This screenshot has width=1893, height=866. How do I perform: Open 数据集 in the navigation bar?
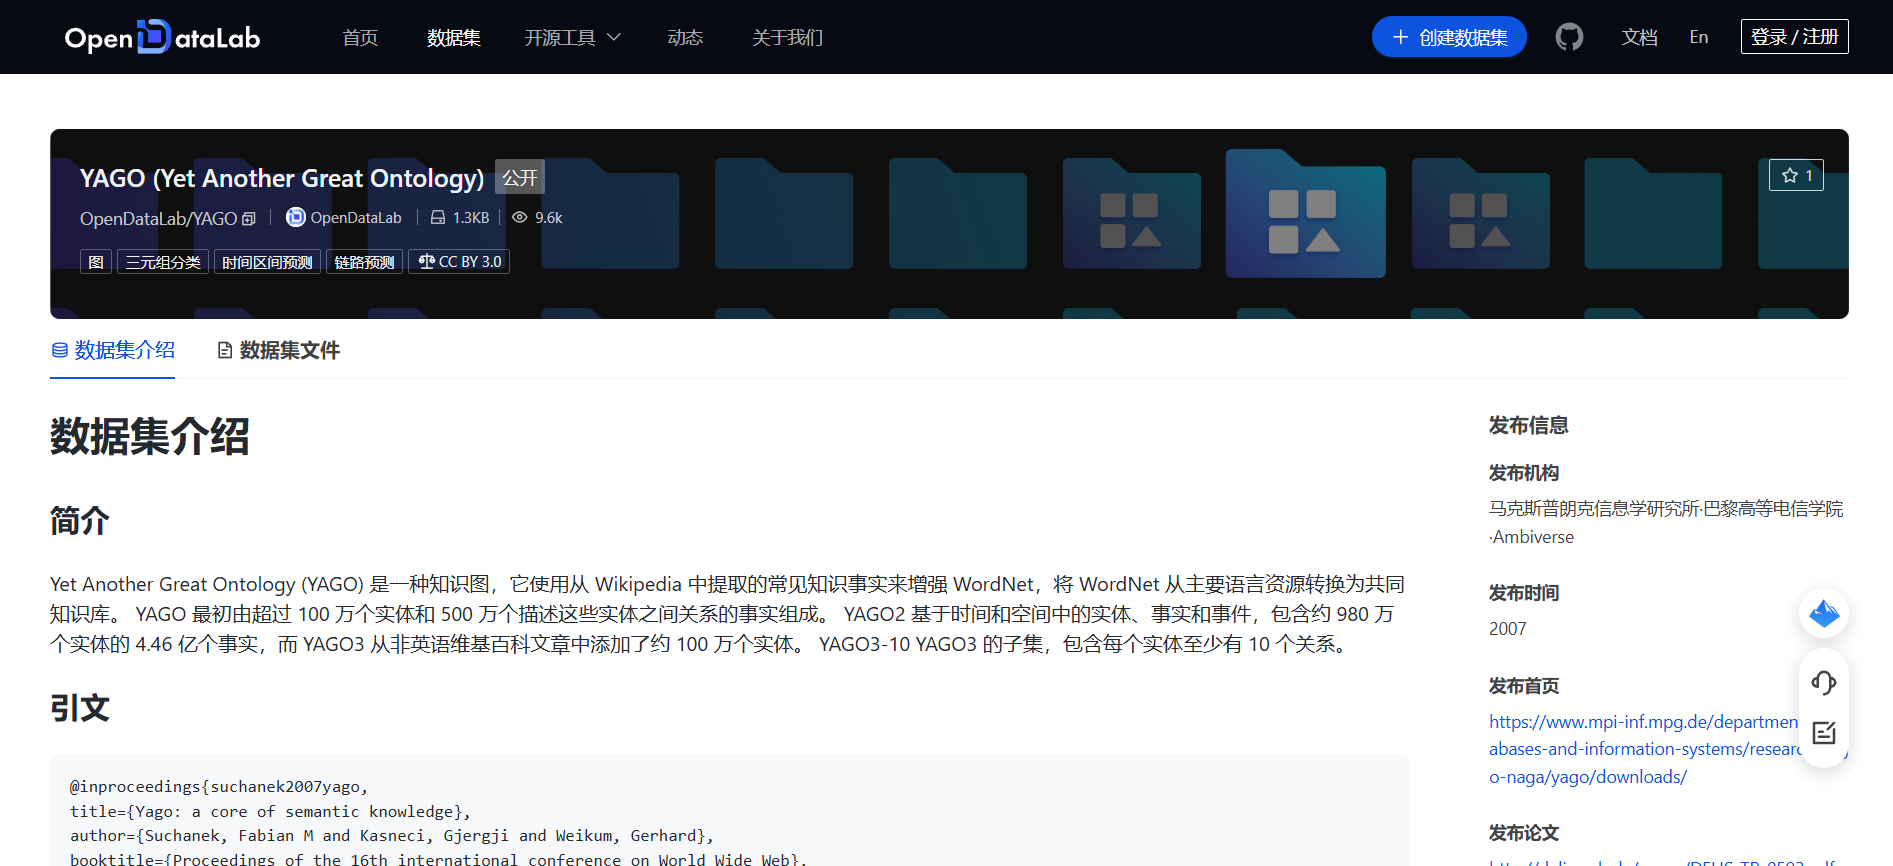click(454, 37)
